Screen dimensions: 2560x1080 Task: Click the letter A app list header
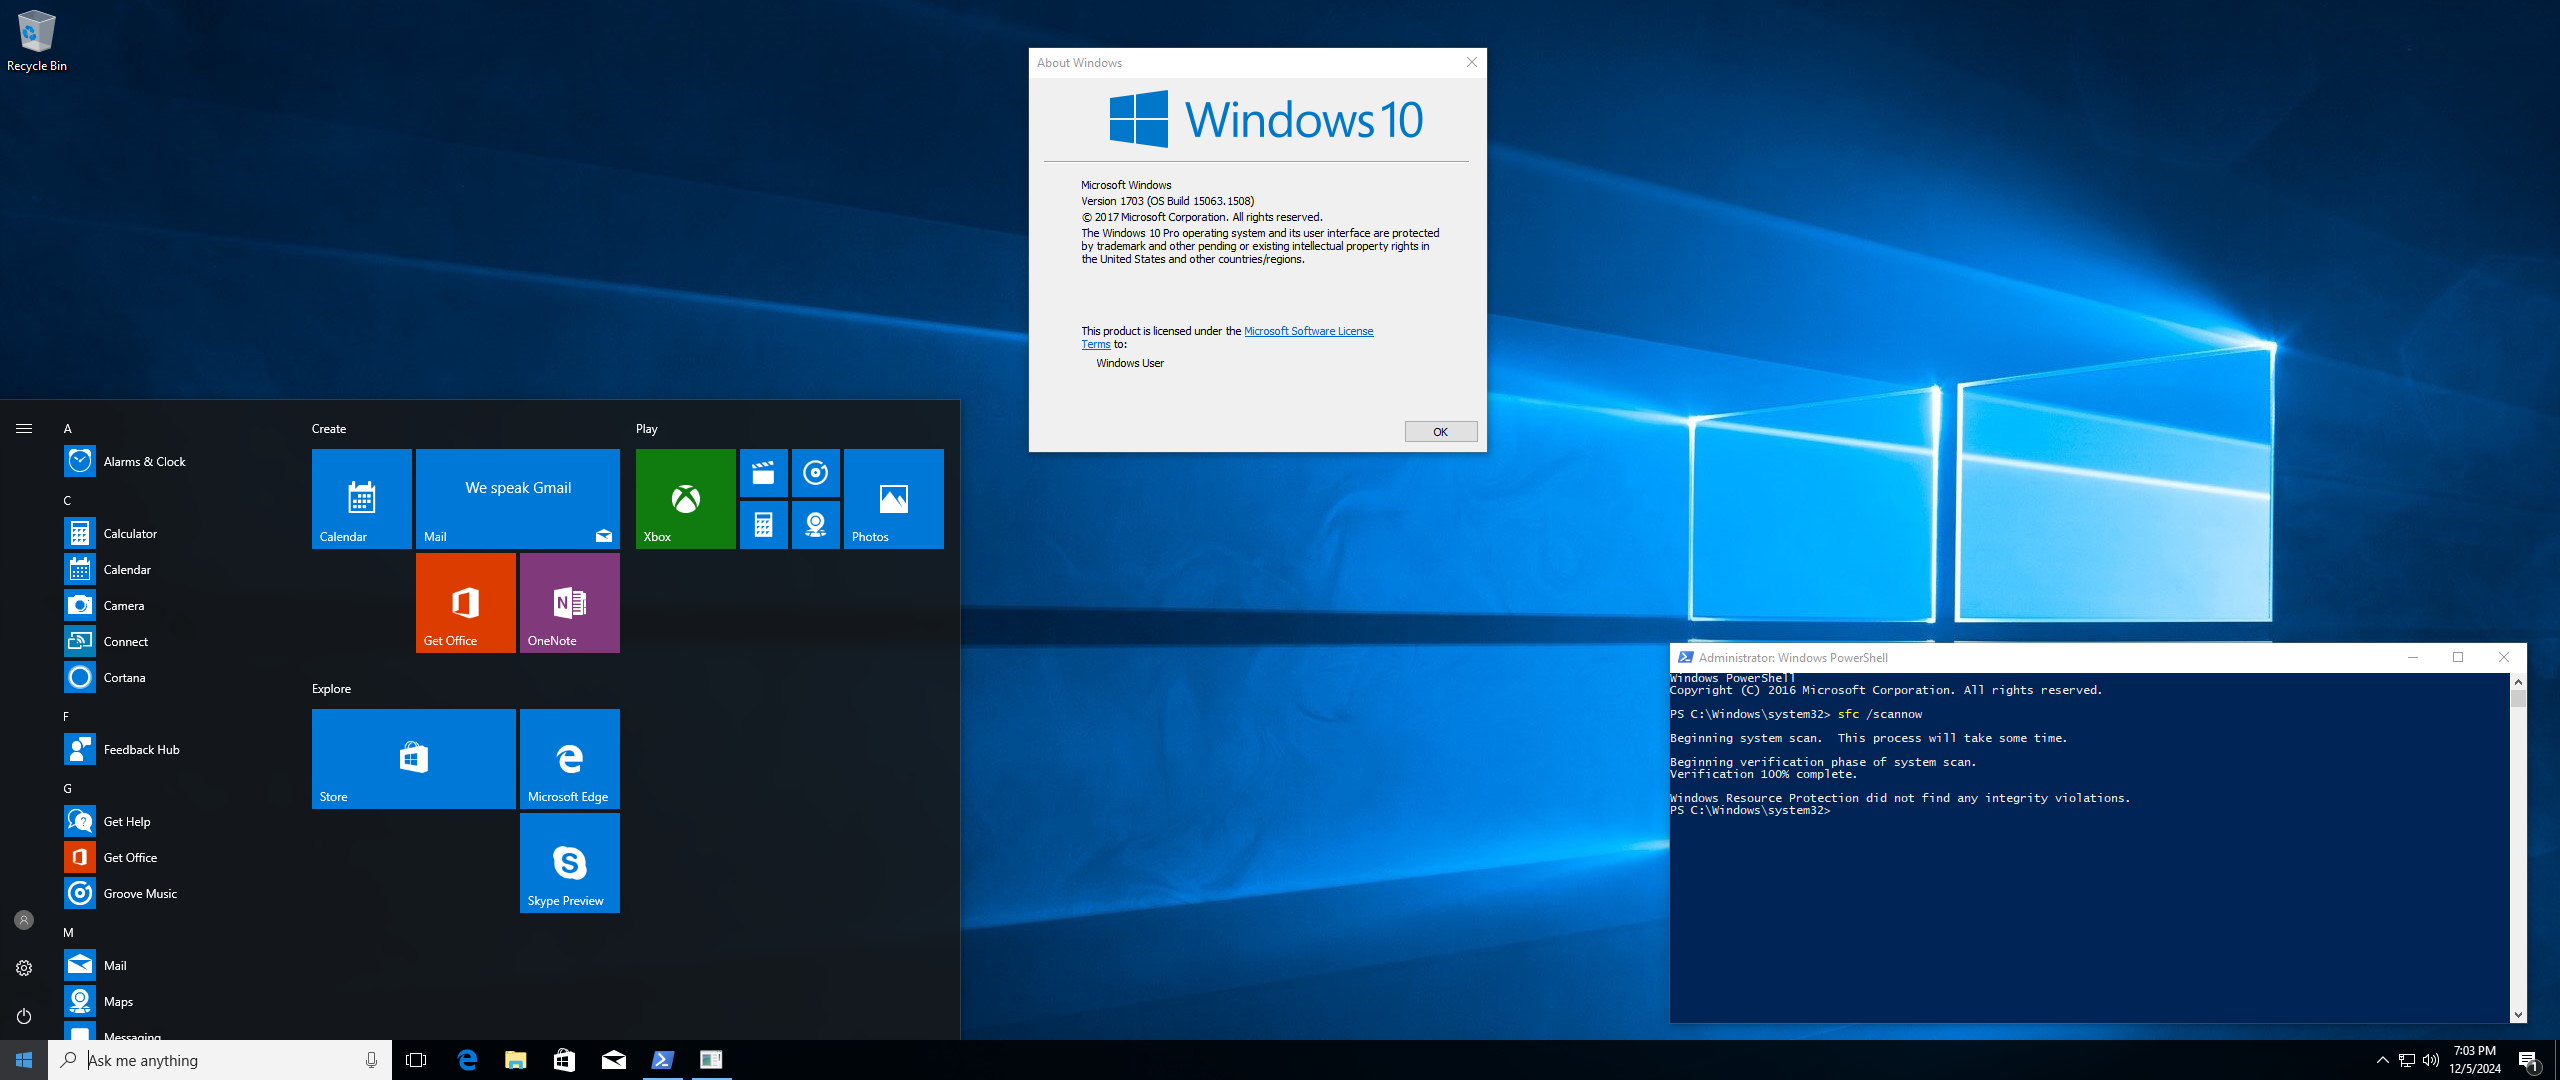(x=68, y=428)
